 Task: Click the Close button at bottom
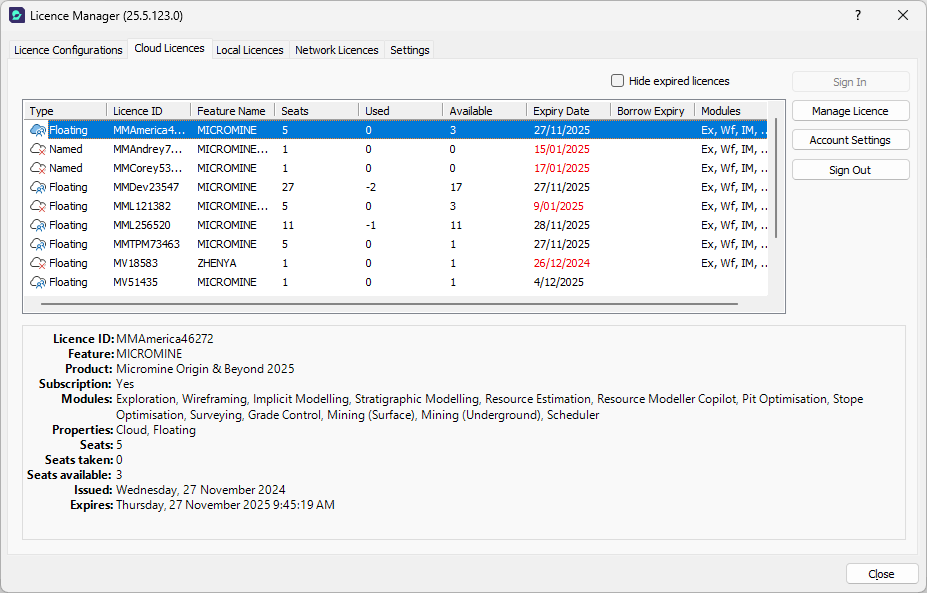point(881,573)
